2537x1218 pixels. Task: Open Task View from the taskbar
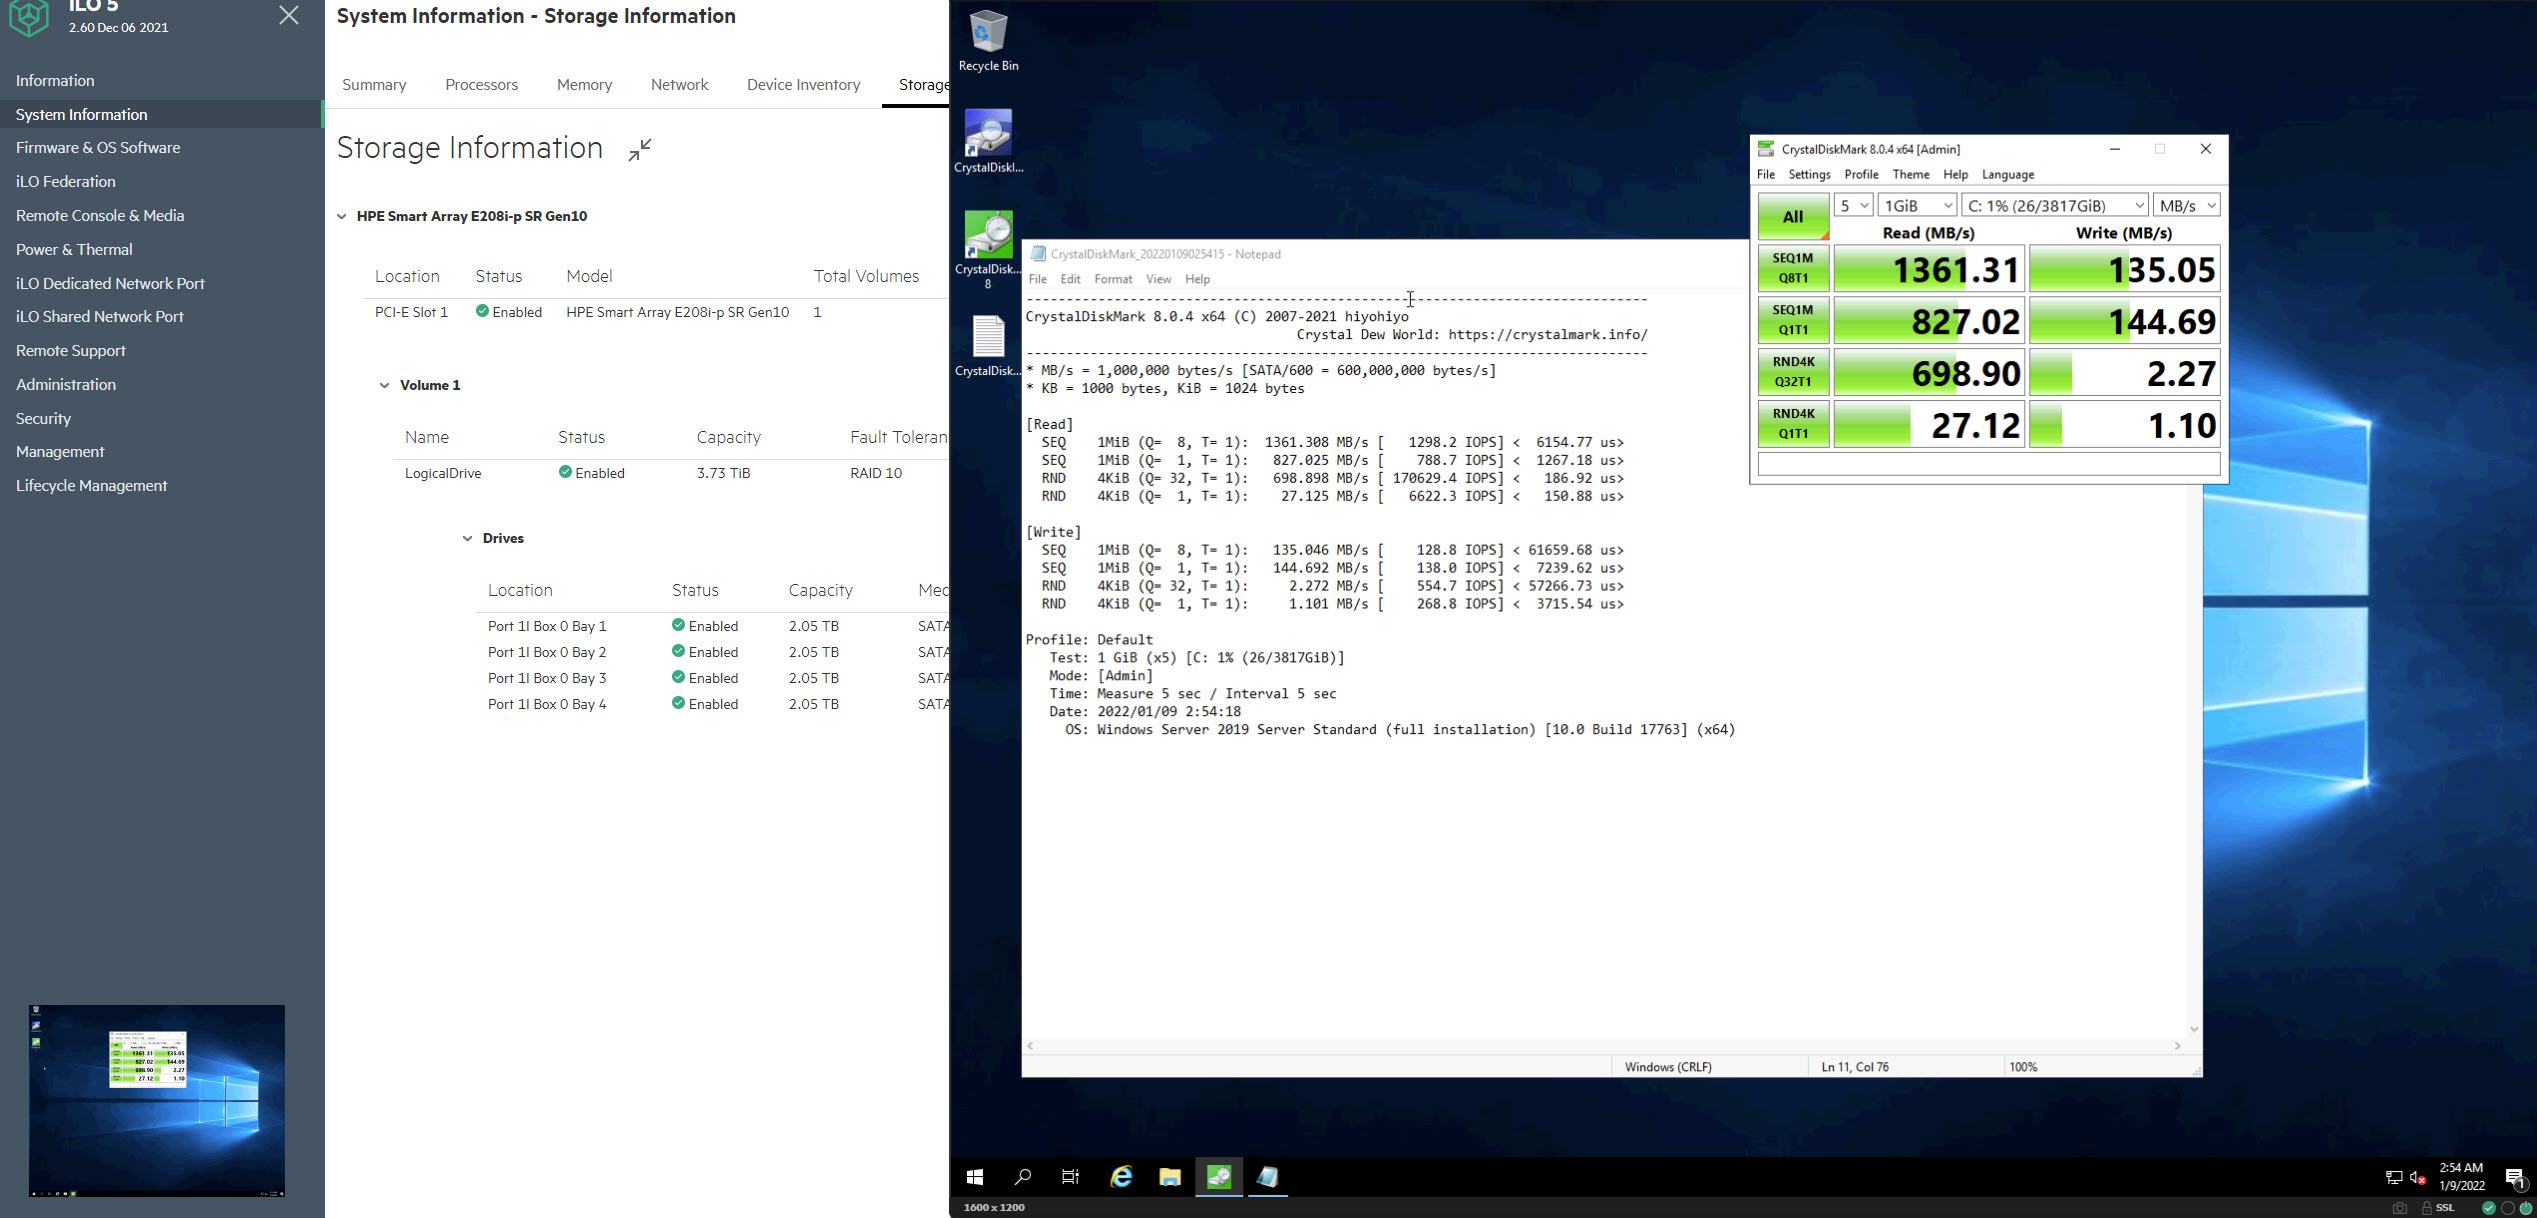tap(1071, 1177)
